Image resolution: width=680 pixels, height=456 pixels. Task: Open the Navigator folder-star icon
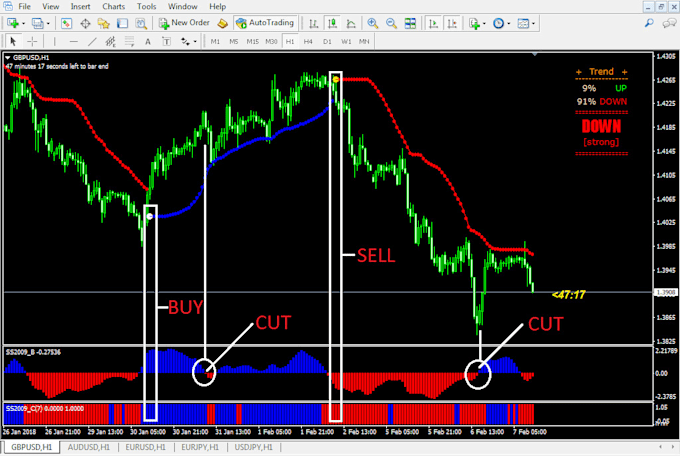pyautogui.click(x=104, y=23)
